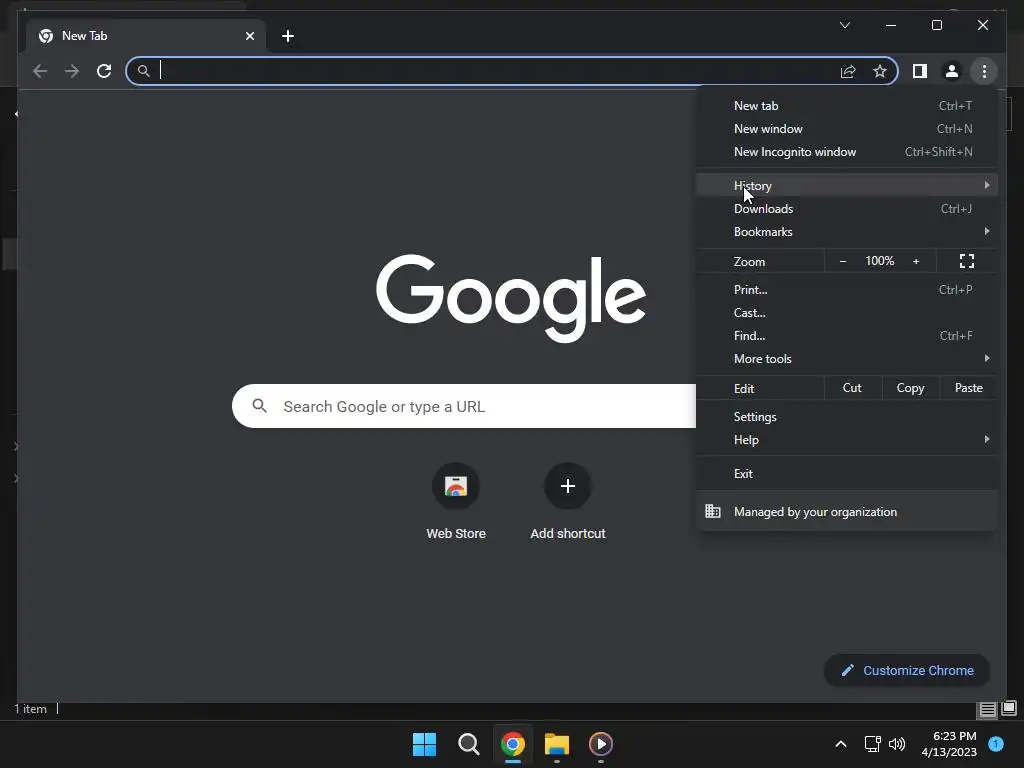Click Copy in the Edit row

click(910, 388)
